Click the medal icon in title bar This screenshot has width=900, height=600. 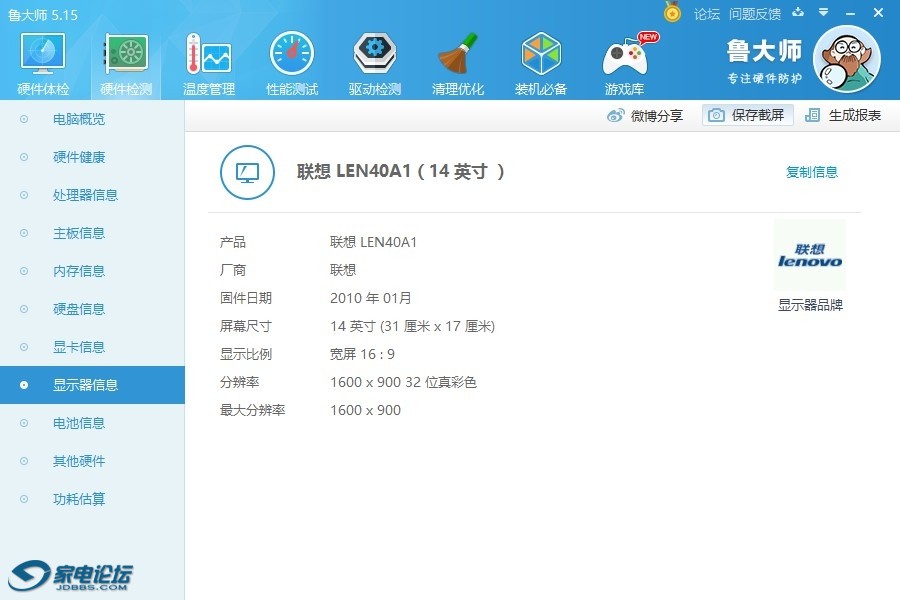click(672, 13)
